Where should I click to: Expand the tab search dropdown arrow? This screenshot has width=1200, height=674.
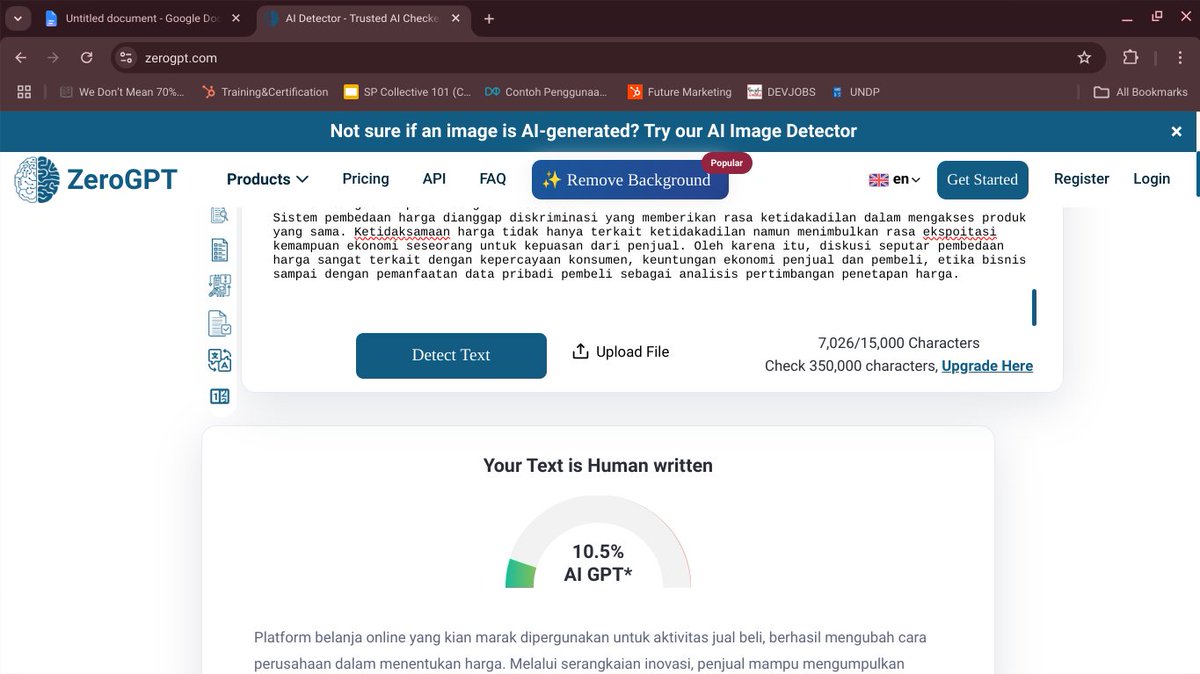[18, 18]
